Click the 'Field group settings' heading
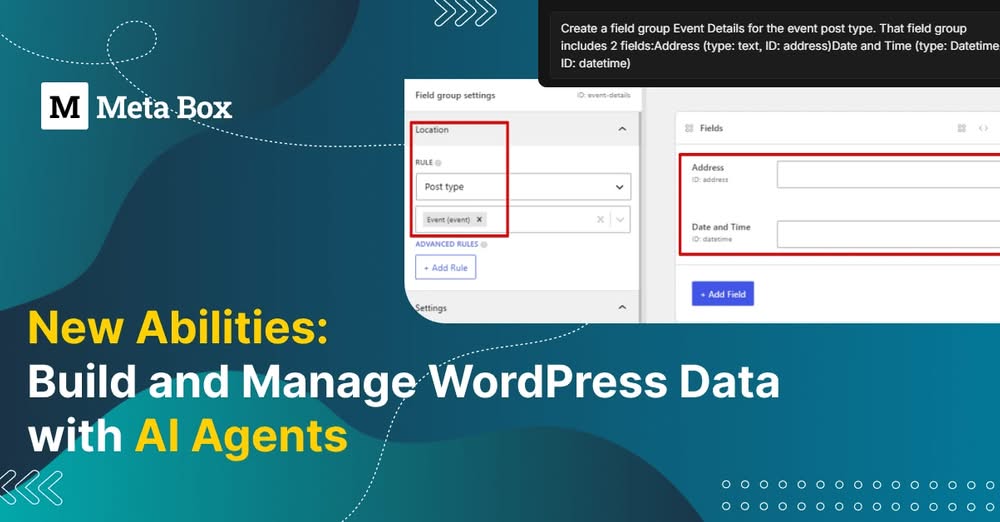 tap(455, 95)
